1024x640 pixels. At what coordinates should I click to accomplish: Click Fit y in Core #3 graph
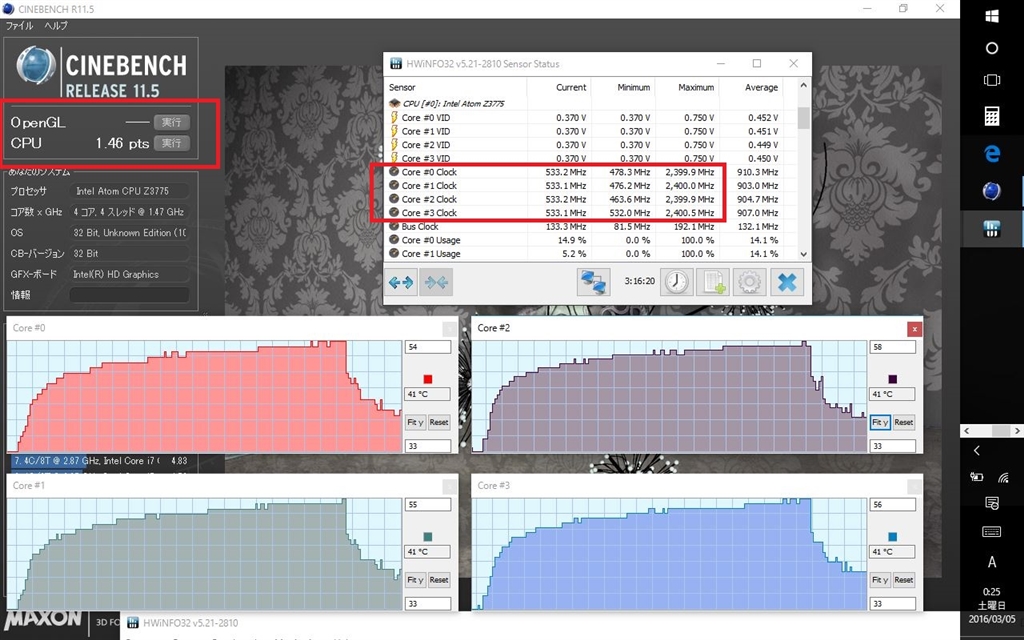coord(880,579)
